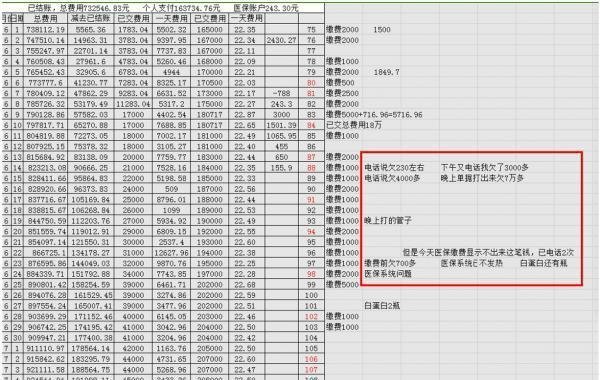Viewport: 600px width, 380px height.
Task: Click the 12627.96 cell
Action: (171, 253)
